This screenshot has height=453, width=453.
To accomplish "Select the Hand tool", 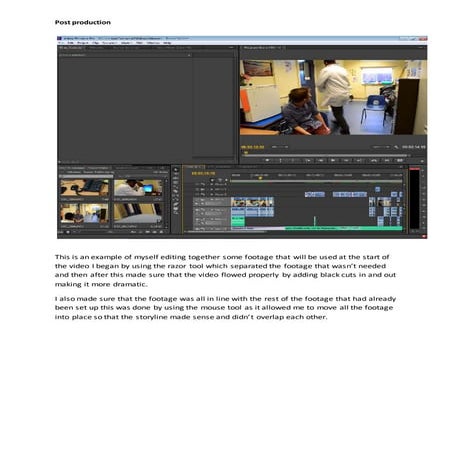I will point(176,208).
